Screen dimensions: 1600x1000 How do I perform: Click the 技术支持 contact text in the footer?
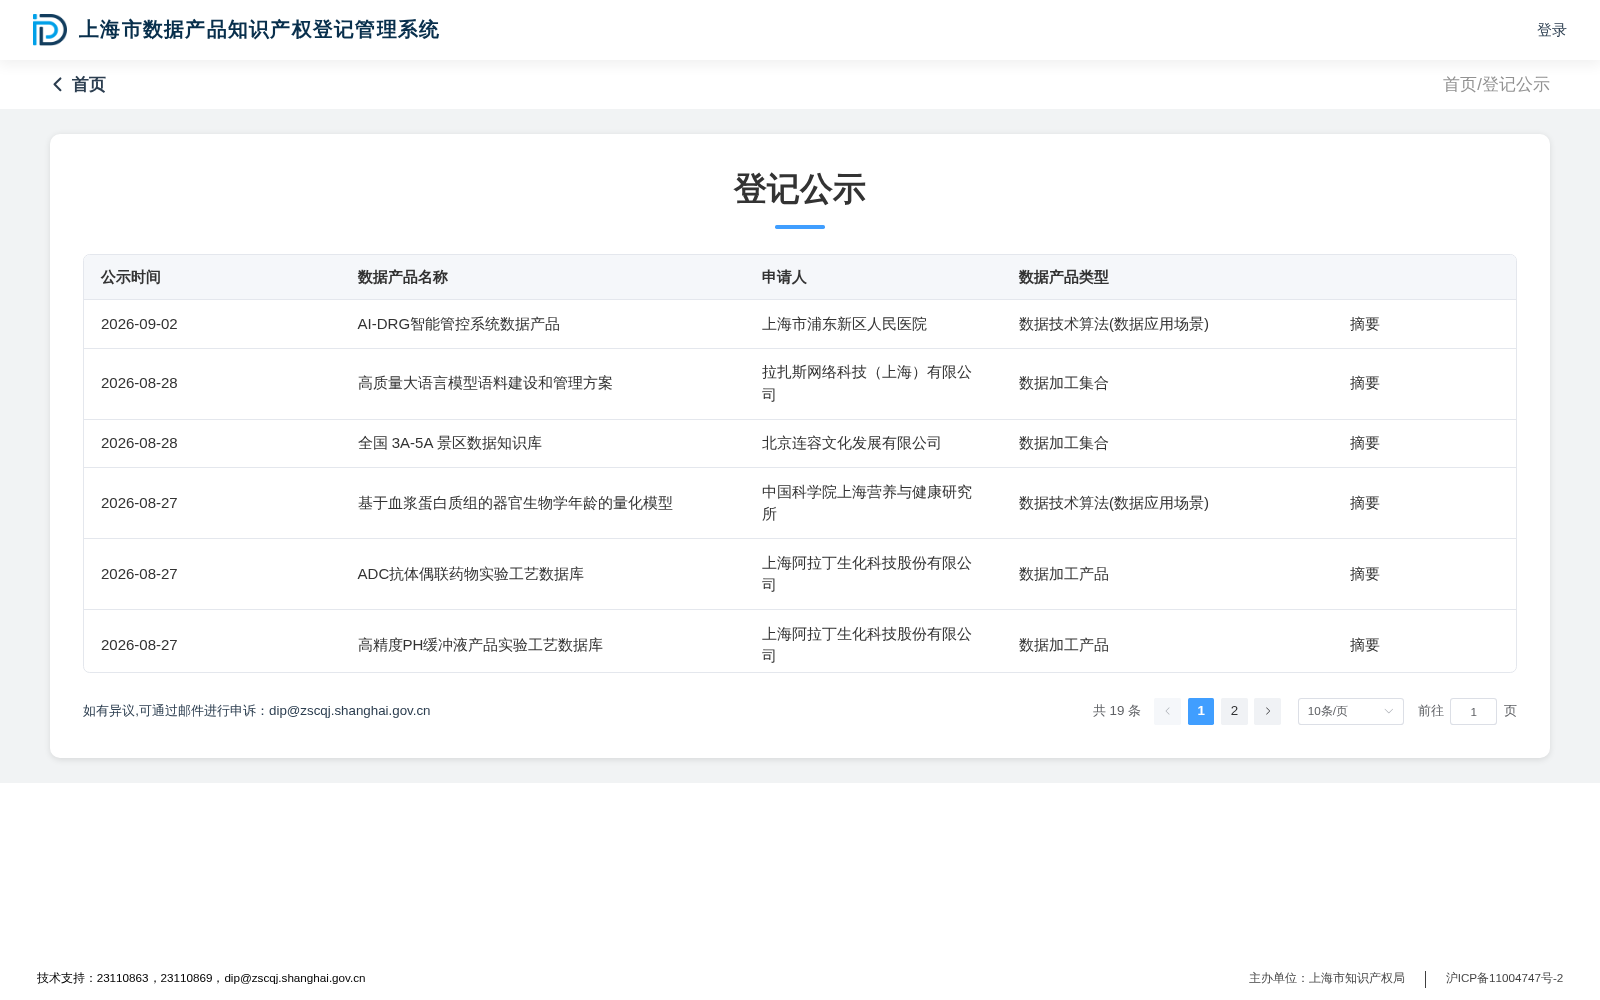coord(201,978)
